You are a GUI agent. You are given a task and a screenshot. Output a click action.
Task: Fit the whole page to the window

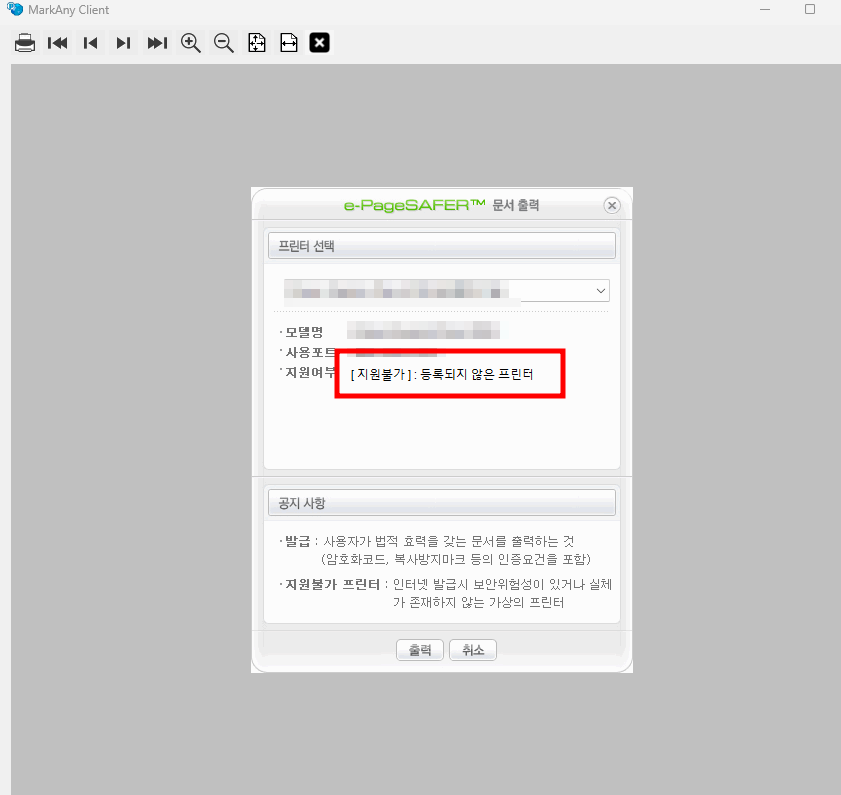(257, 43)
